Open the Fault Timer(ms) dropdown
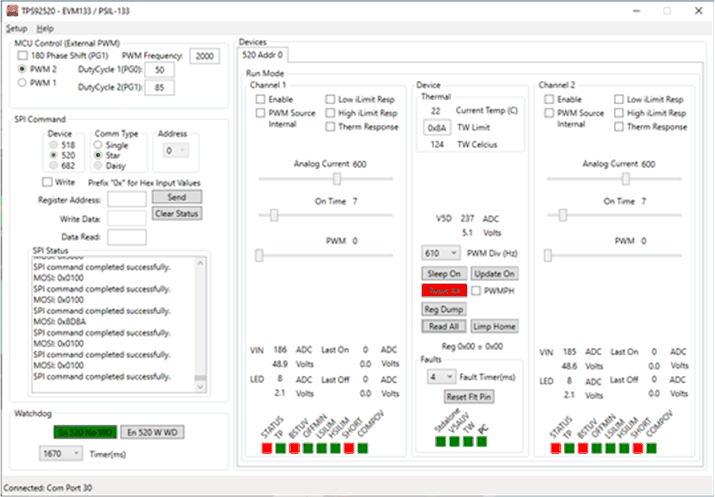Image resolution: width=715 pixels, height=497 pixels. pos(441,377)
